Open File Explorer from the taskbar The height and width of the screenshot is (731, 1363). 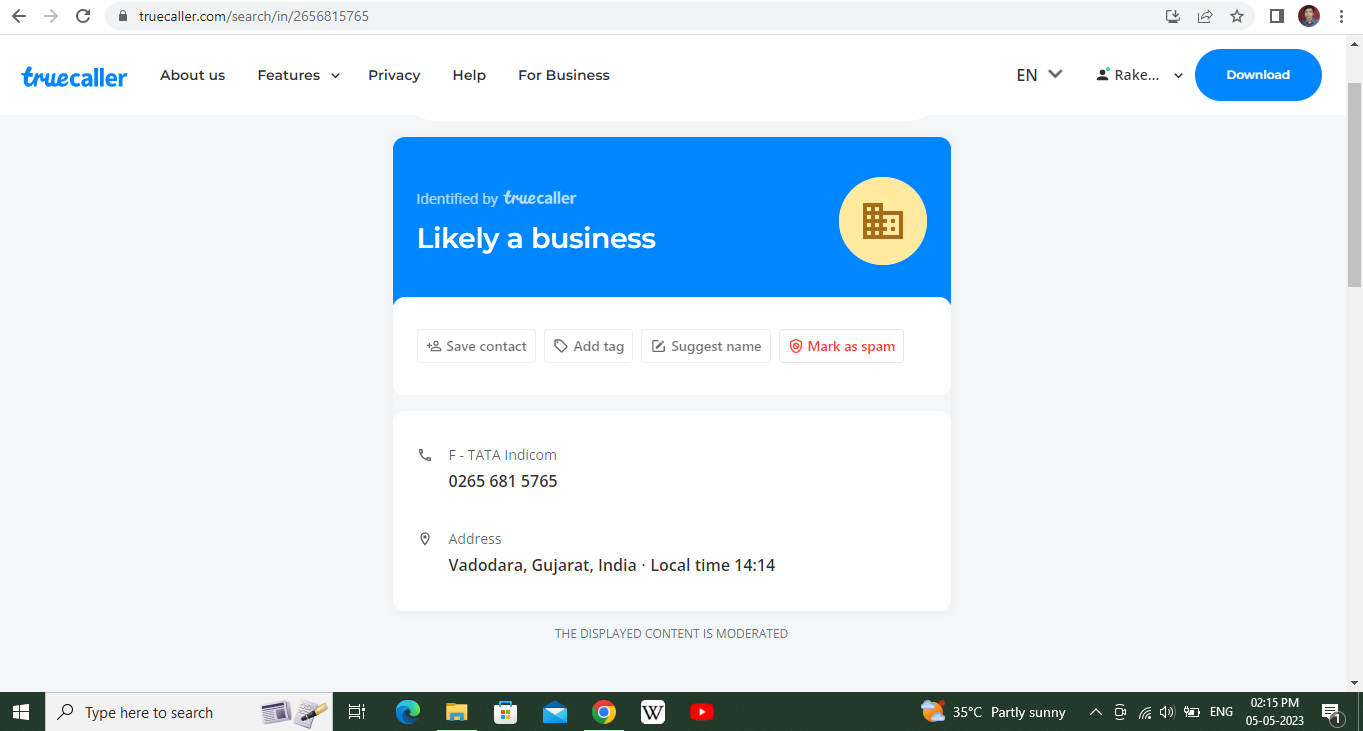point(456,712)
